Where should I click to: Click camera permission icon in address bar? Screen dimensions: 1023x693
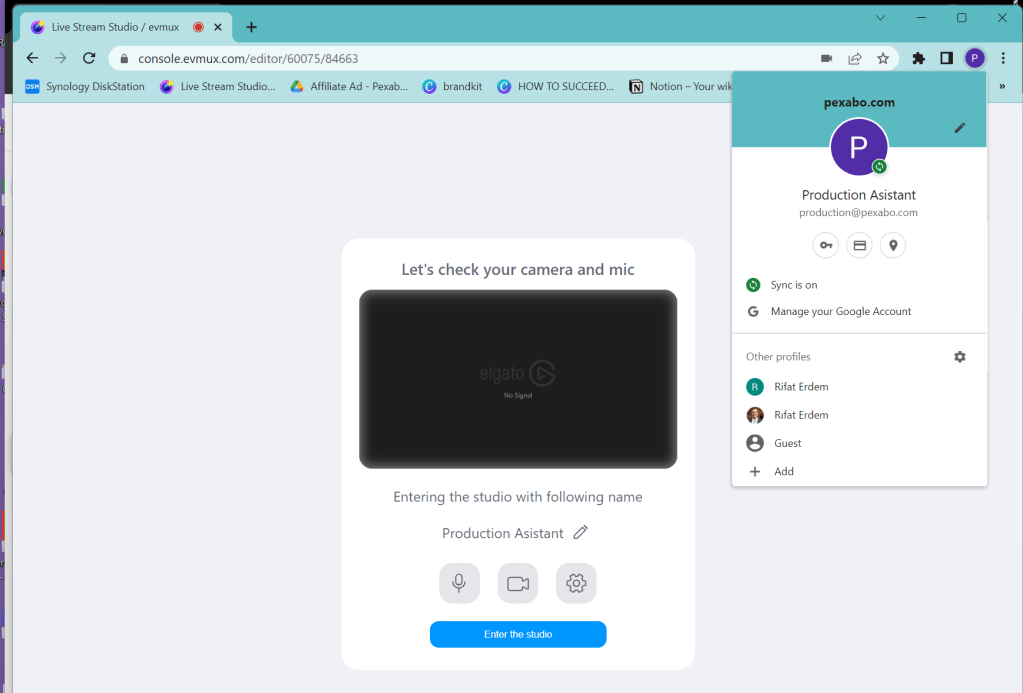[827, 59]
